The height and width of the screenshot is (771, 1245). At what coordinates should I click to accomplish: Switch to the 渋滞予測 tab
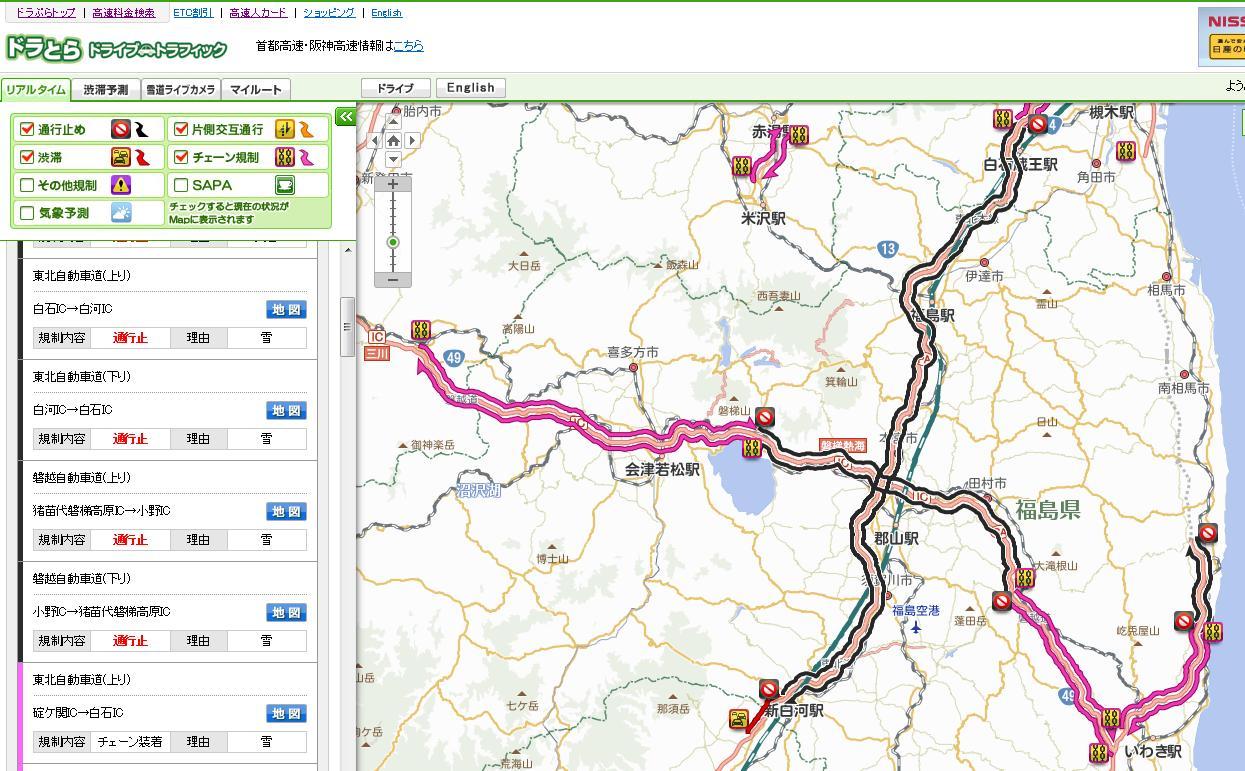tap(105, 89)
